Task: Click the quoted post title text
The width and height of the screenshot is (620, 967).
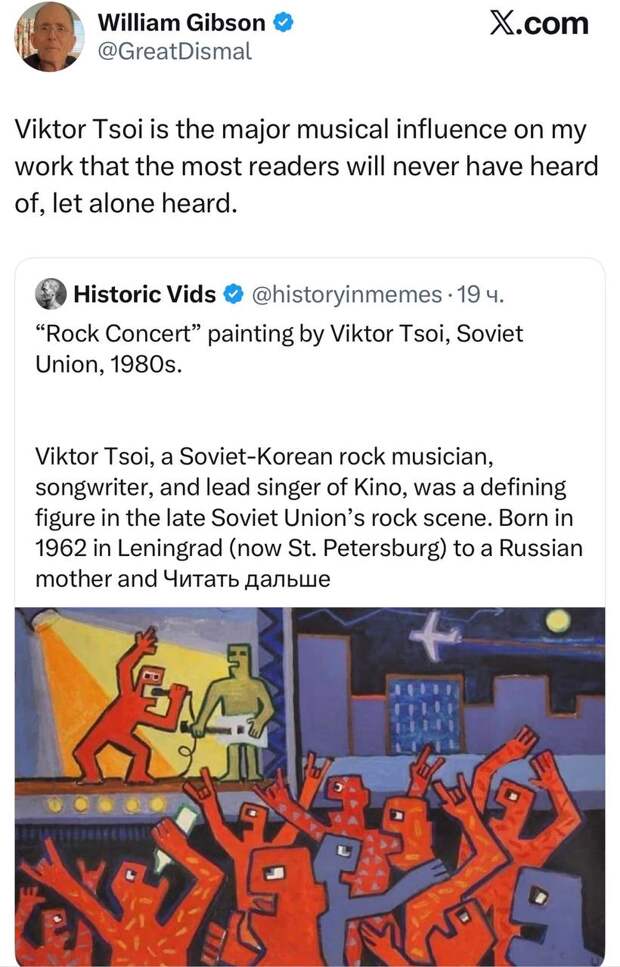Action: 279,348
